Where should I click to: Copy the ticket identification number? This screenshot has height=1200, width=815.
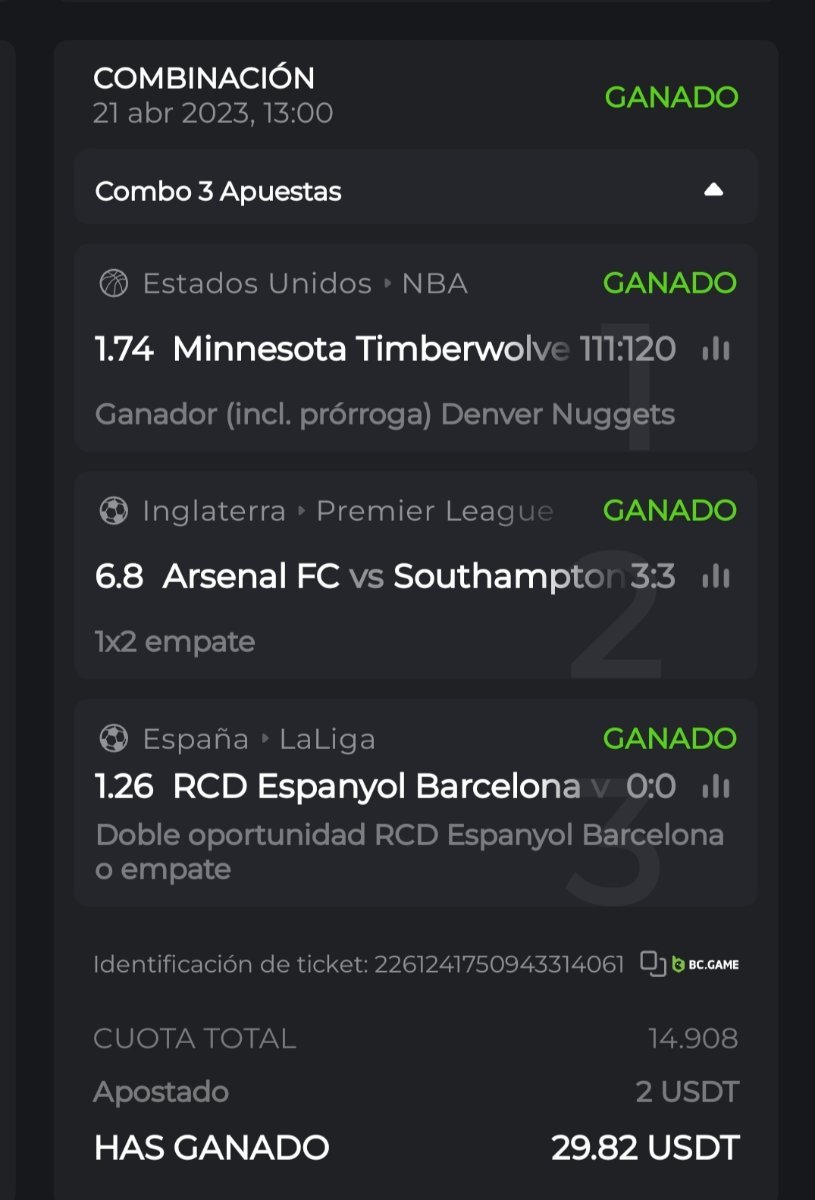point(653,964)
